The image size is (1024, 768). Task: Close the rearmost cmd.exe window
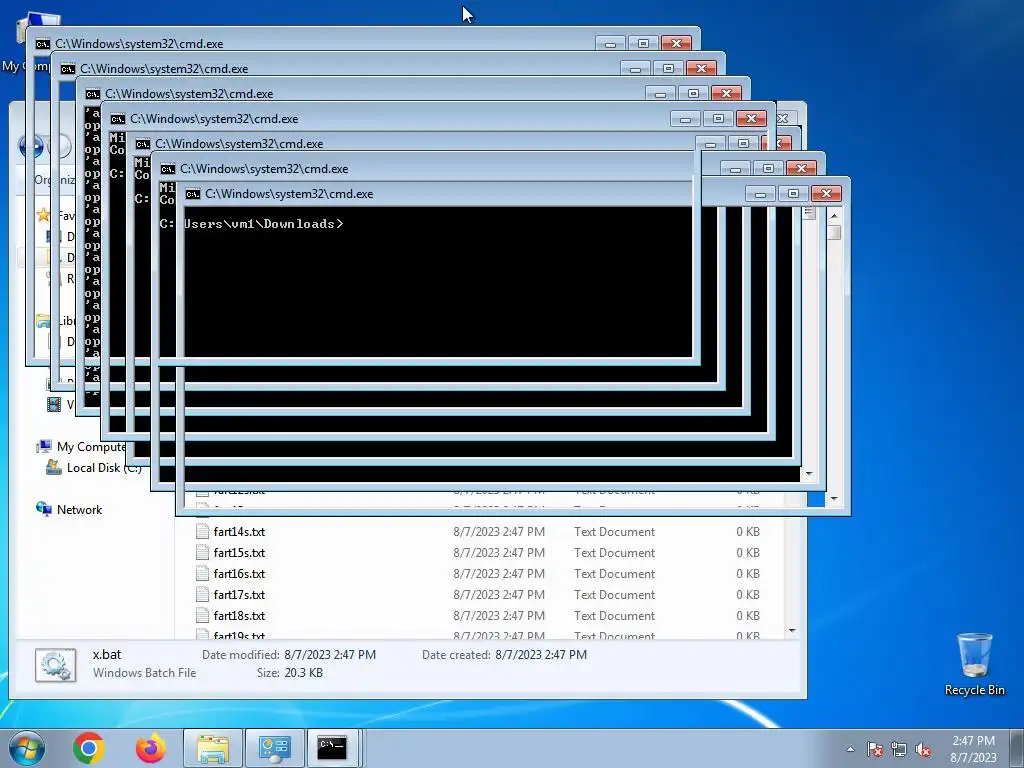[676, 44]
